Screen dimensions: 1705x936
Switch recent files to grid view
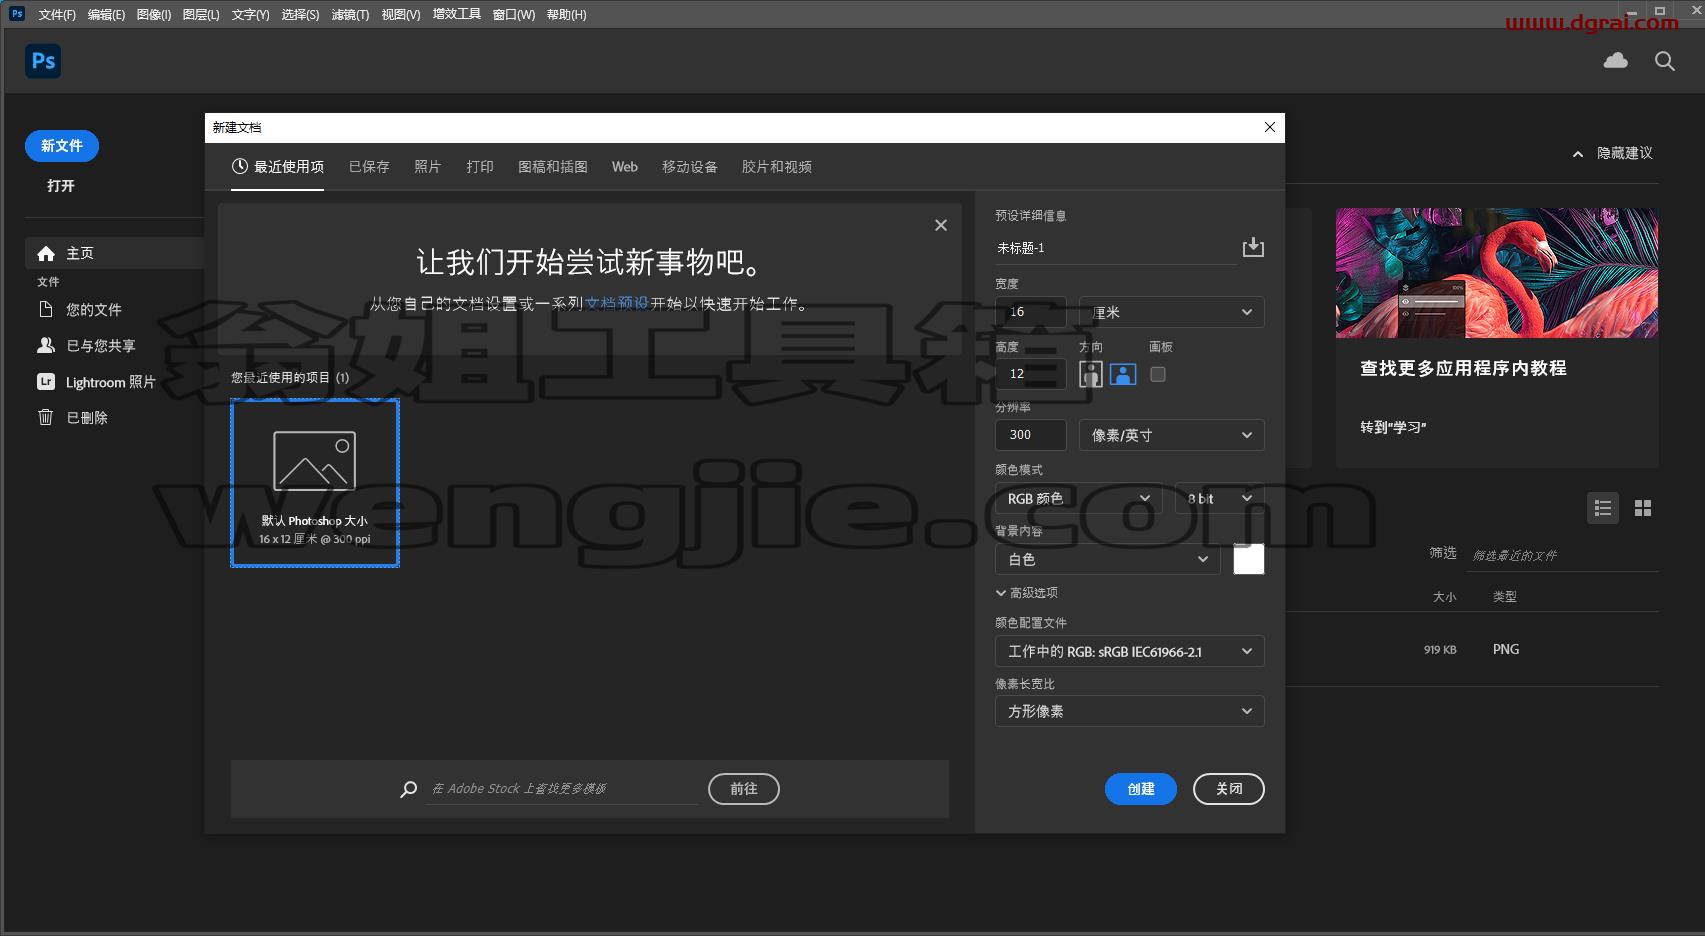(1643, 508)
